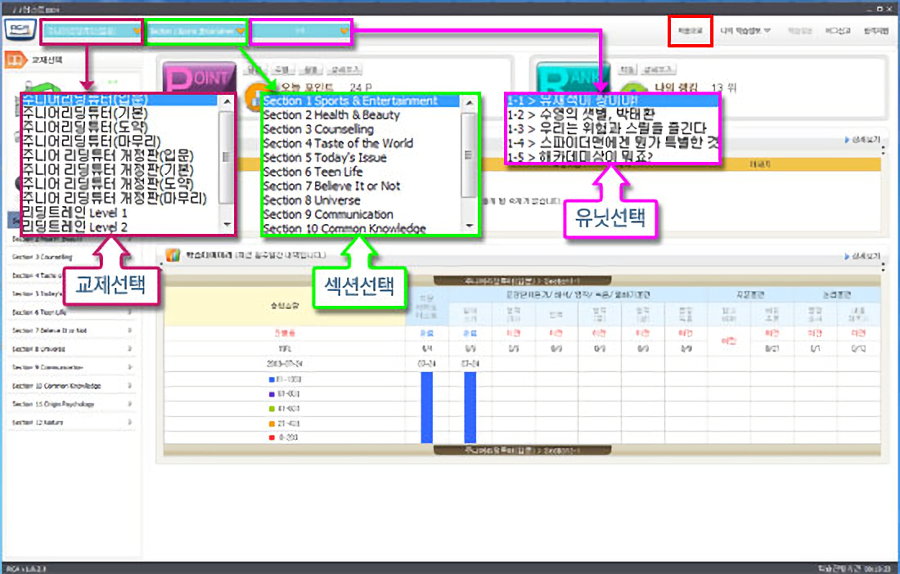Click the red-boxed 학습모드 menu item
This screenshot has height=574, width=900.
[691, 31]
